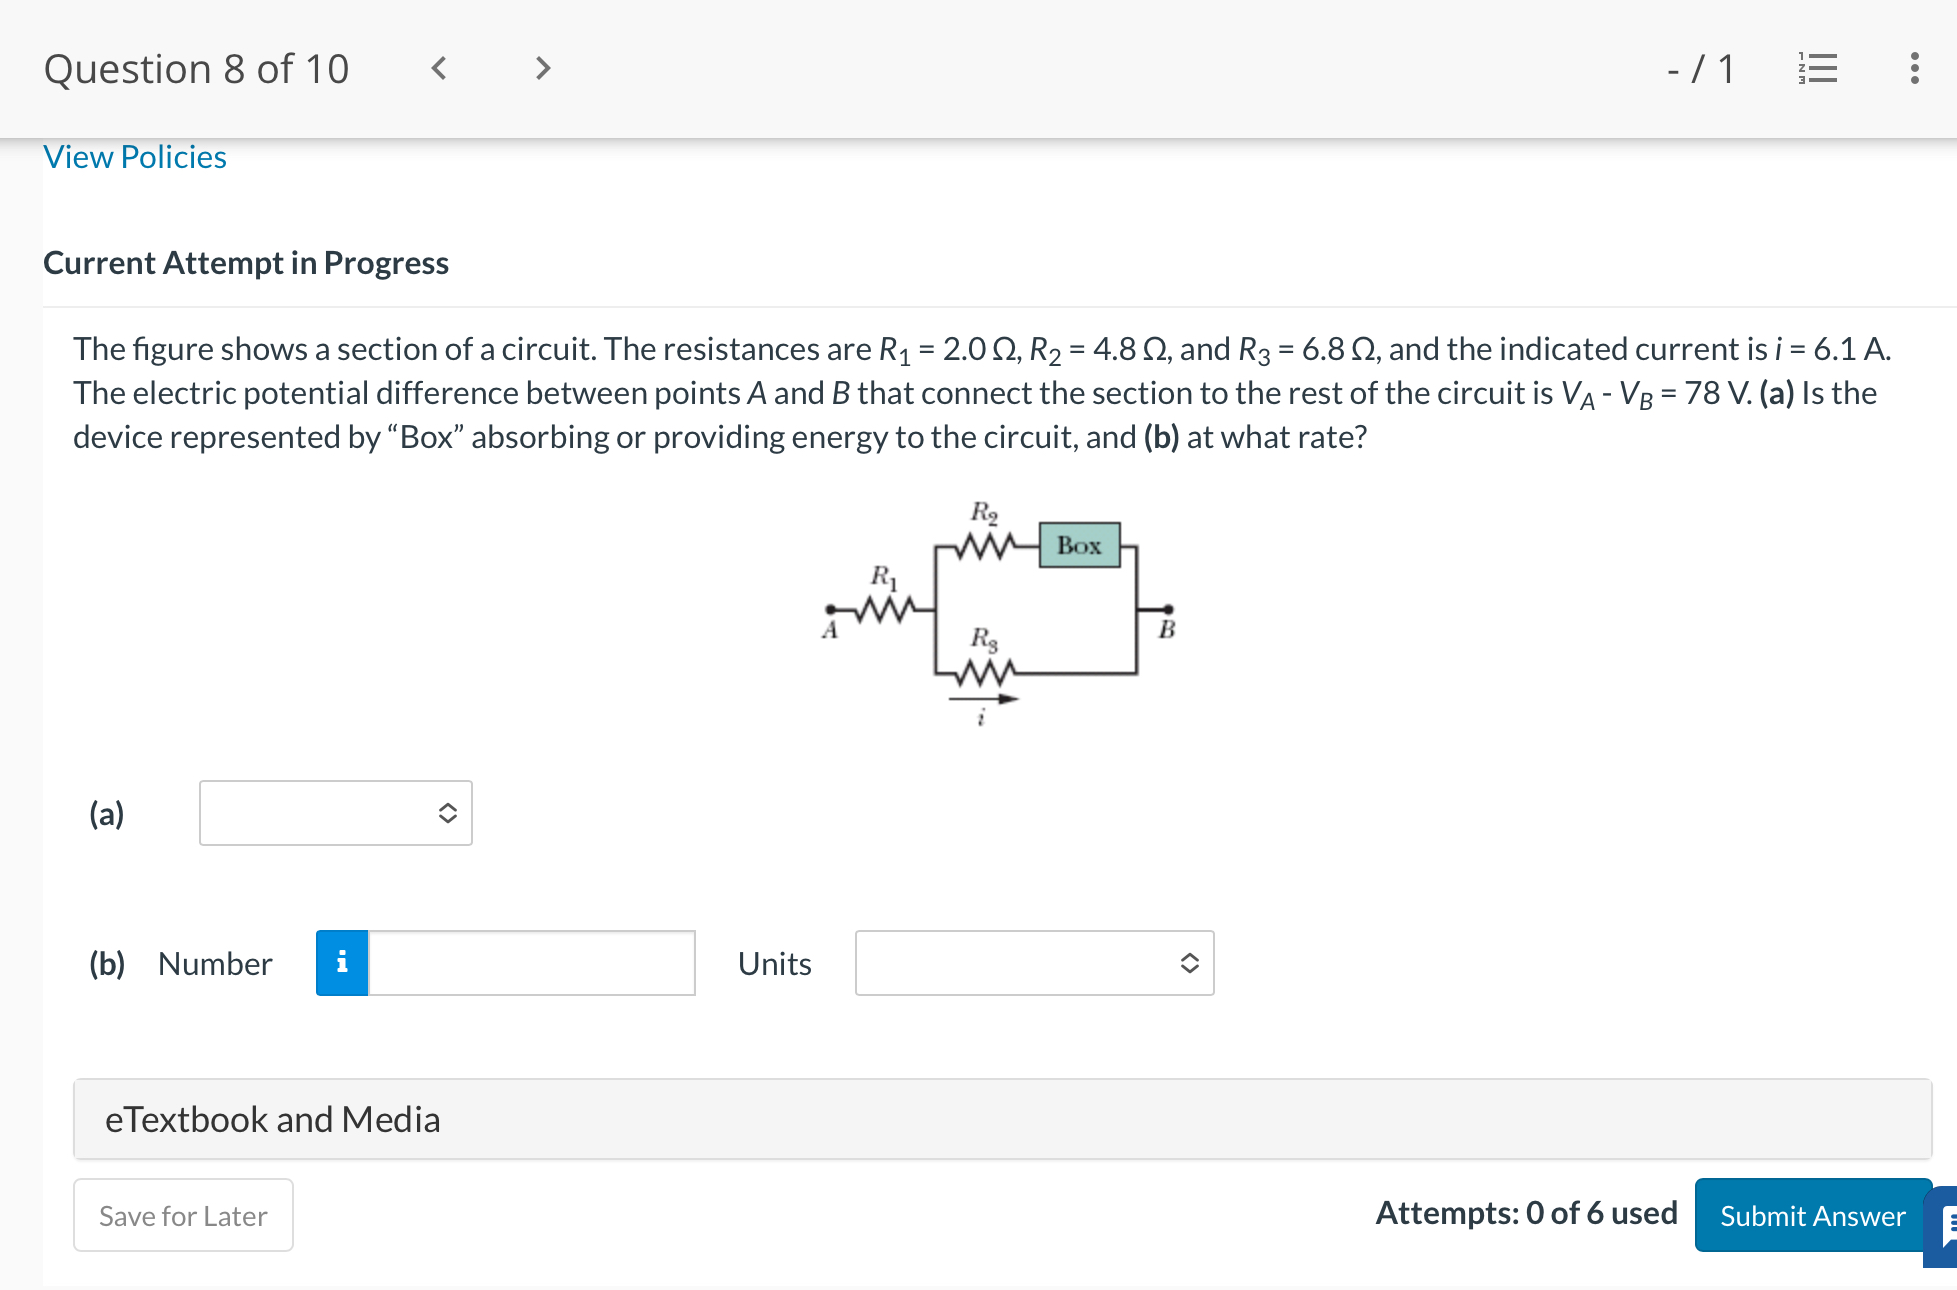Click the (a) selection box chevron
Viewport: 1957px width, 1290px height.
click(448, 813)
